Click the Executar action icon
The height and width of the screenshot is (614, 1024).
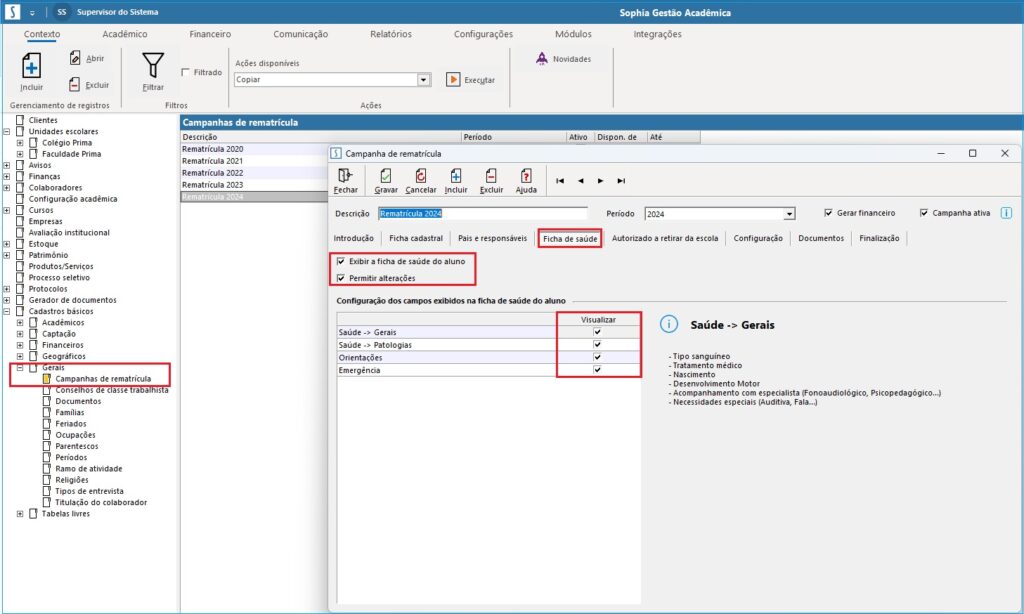pos(453,80)
